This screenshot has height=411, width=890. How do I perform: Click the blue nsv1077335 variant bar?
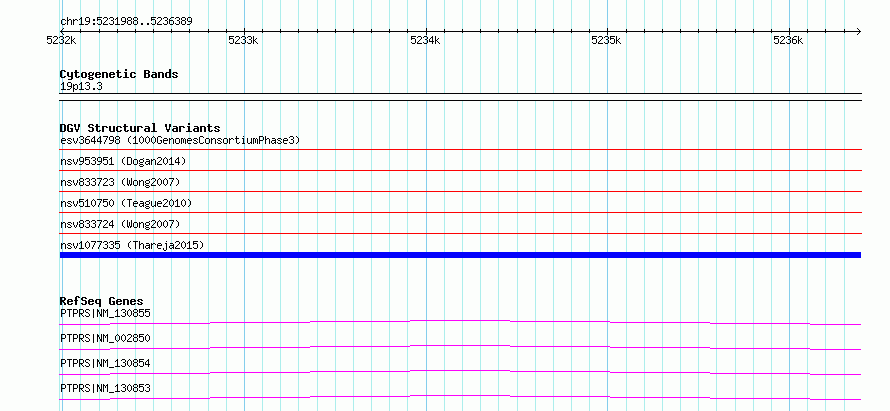460,255
